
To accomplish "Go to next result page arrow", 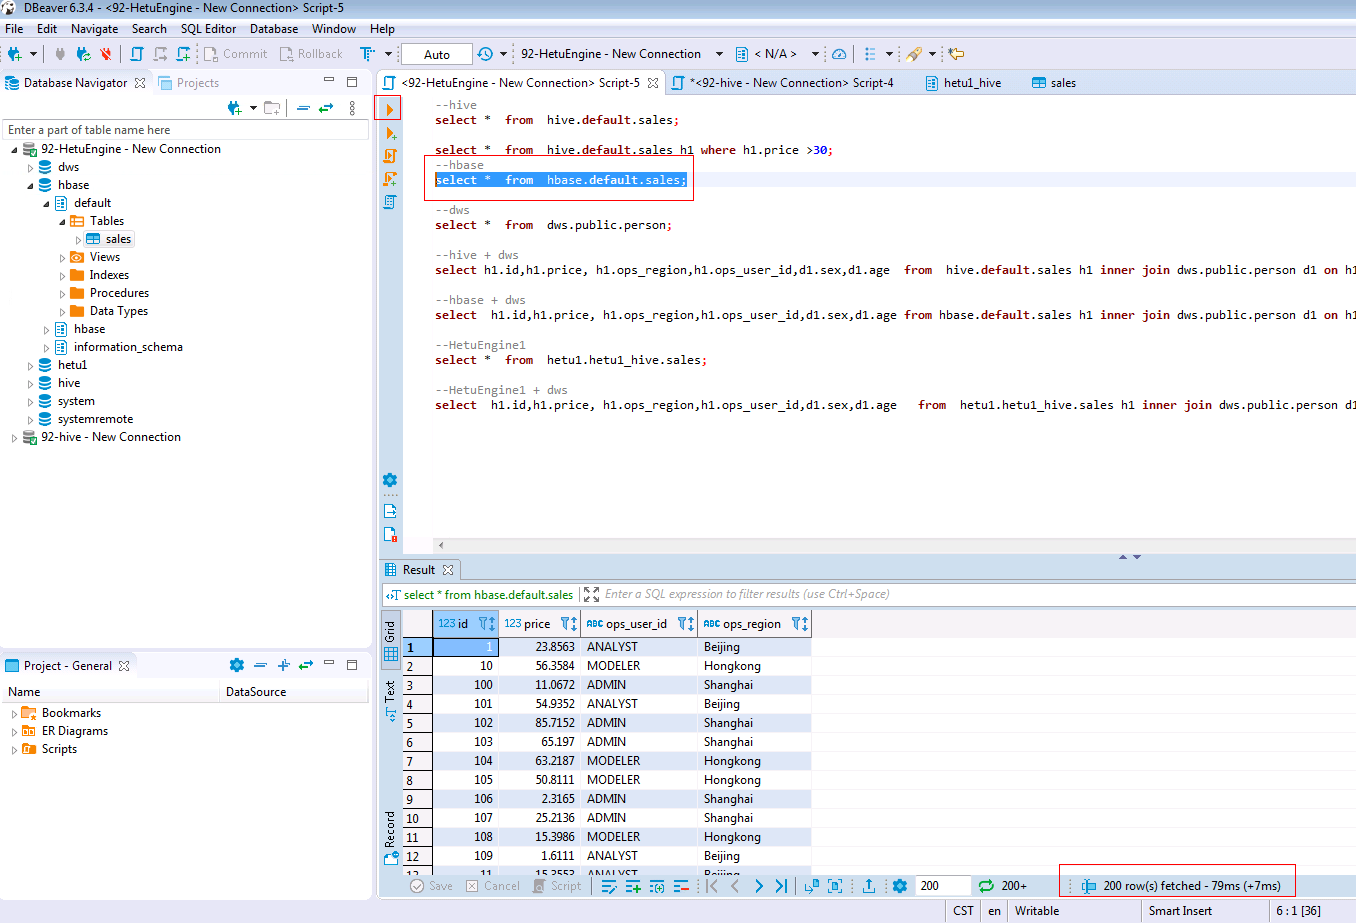I will [758, 886].
